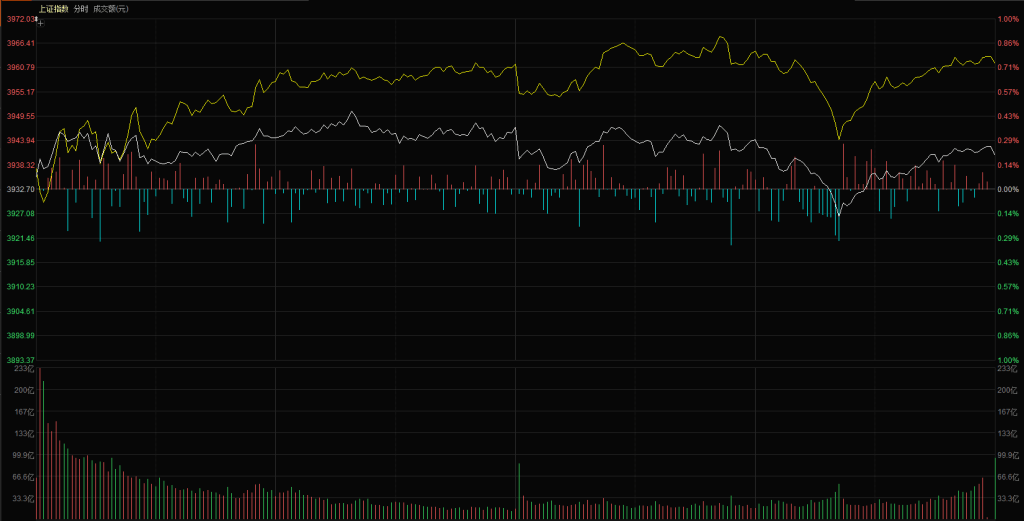Click the plus icon below the chart title
Screen dimensions: 1024x521
coord(40,24)
